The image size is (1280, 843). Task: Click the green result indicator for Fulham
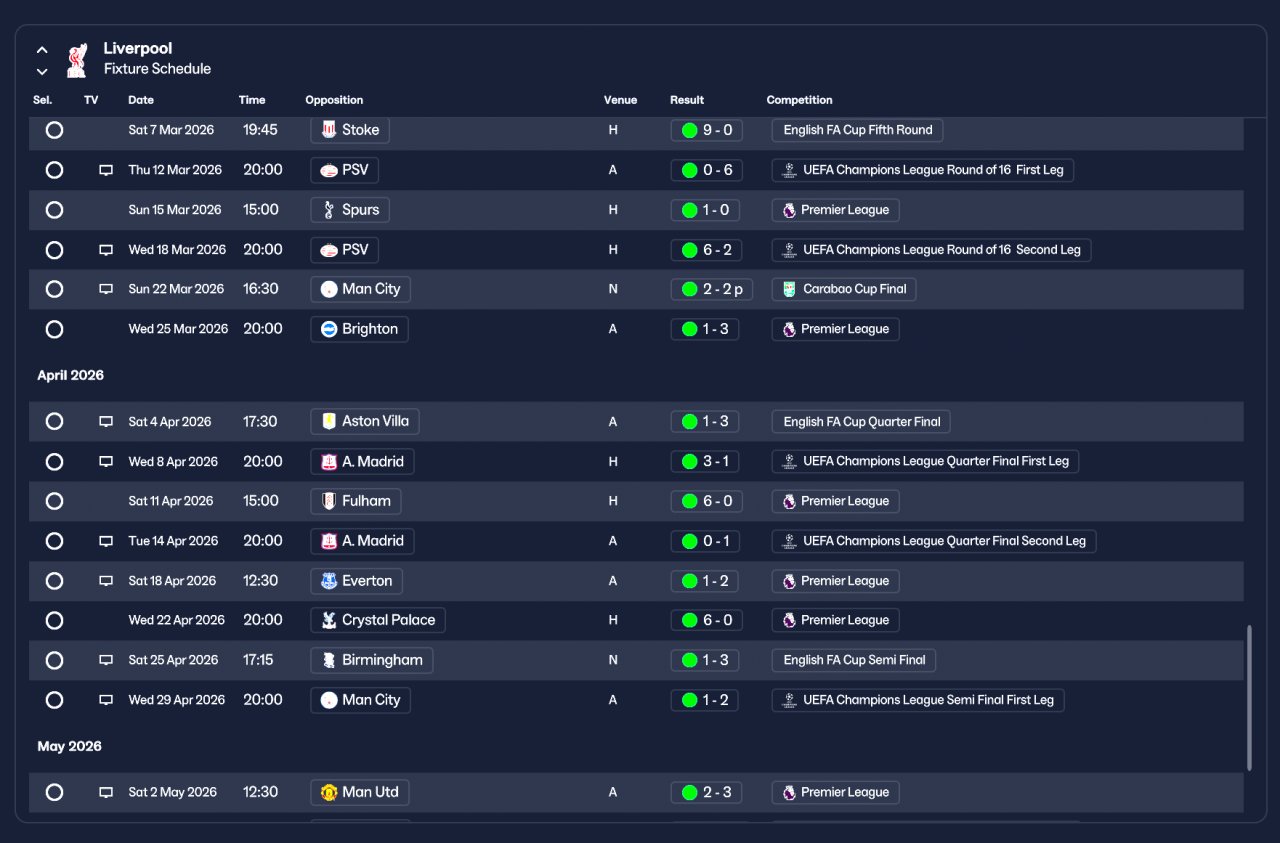(689, 501)
